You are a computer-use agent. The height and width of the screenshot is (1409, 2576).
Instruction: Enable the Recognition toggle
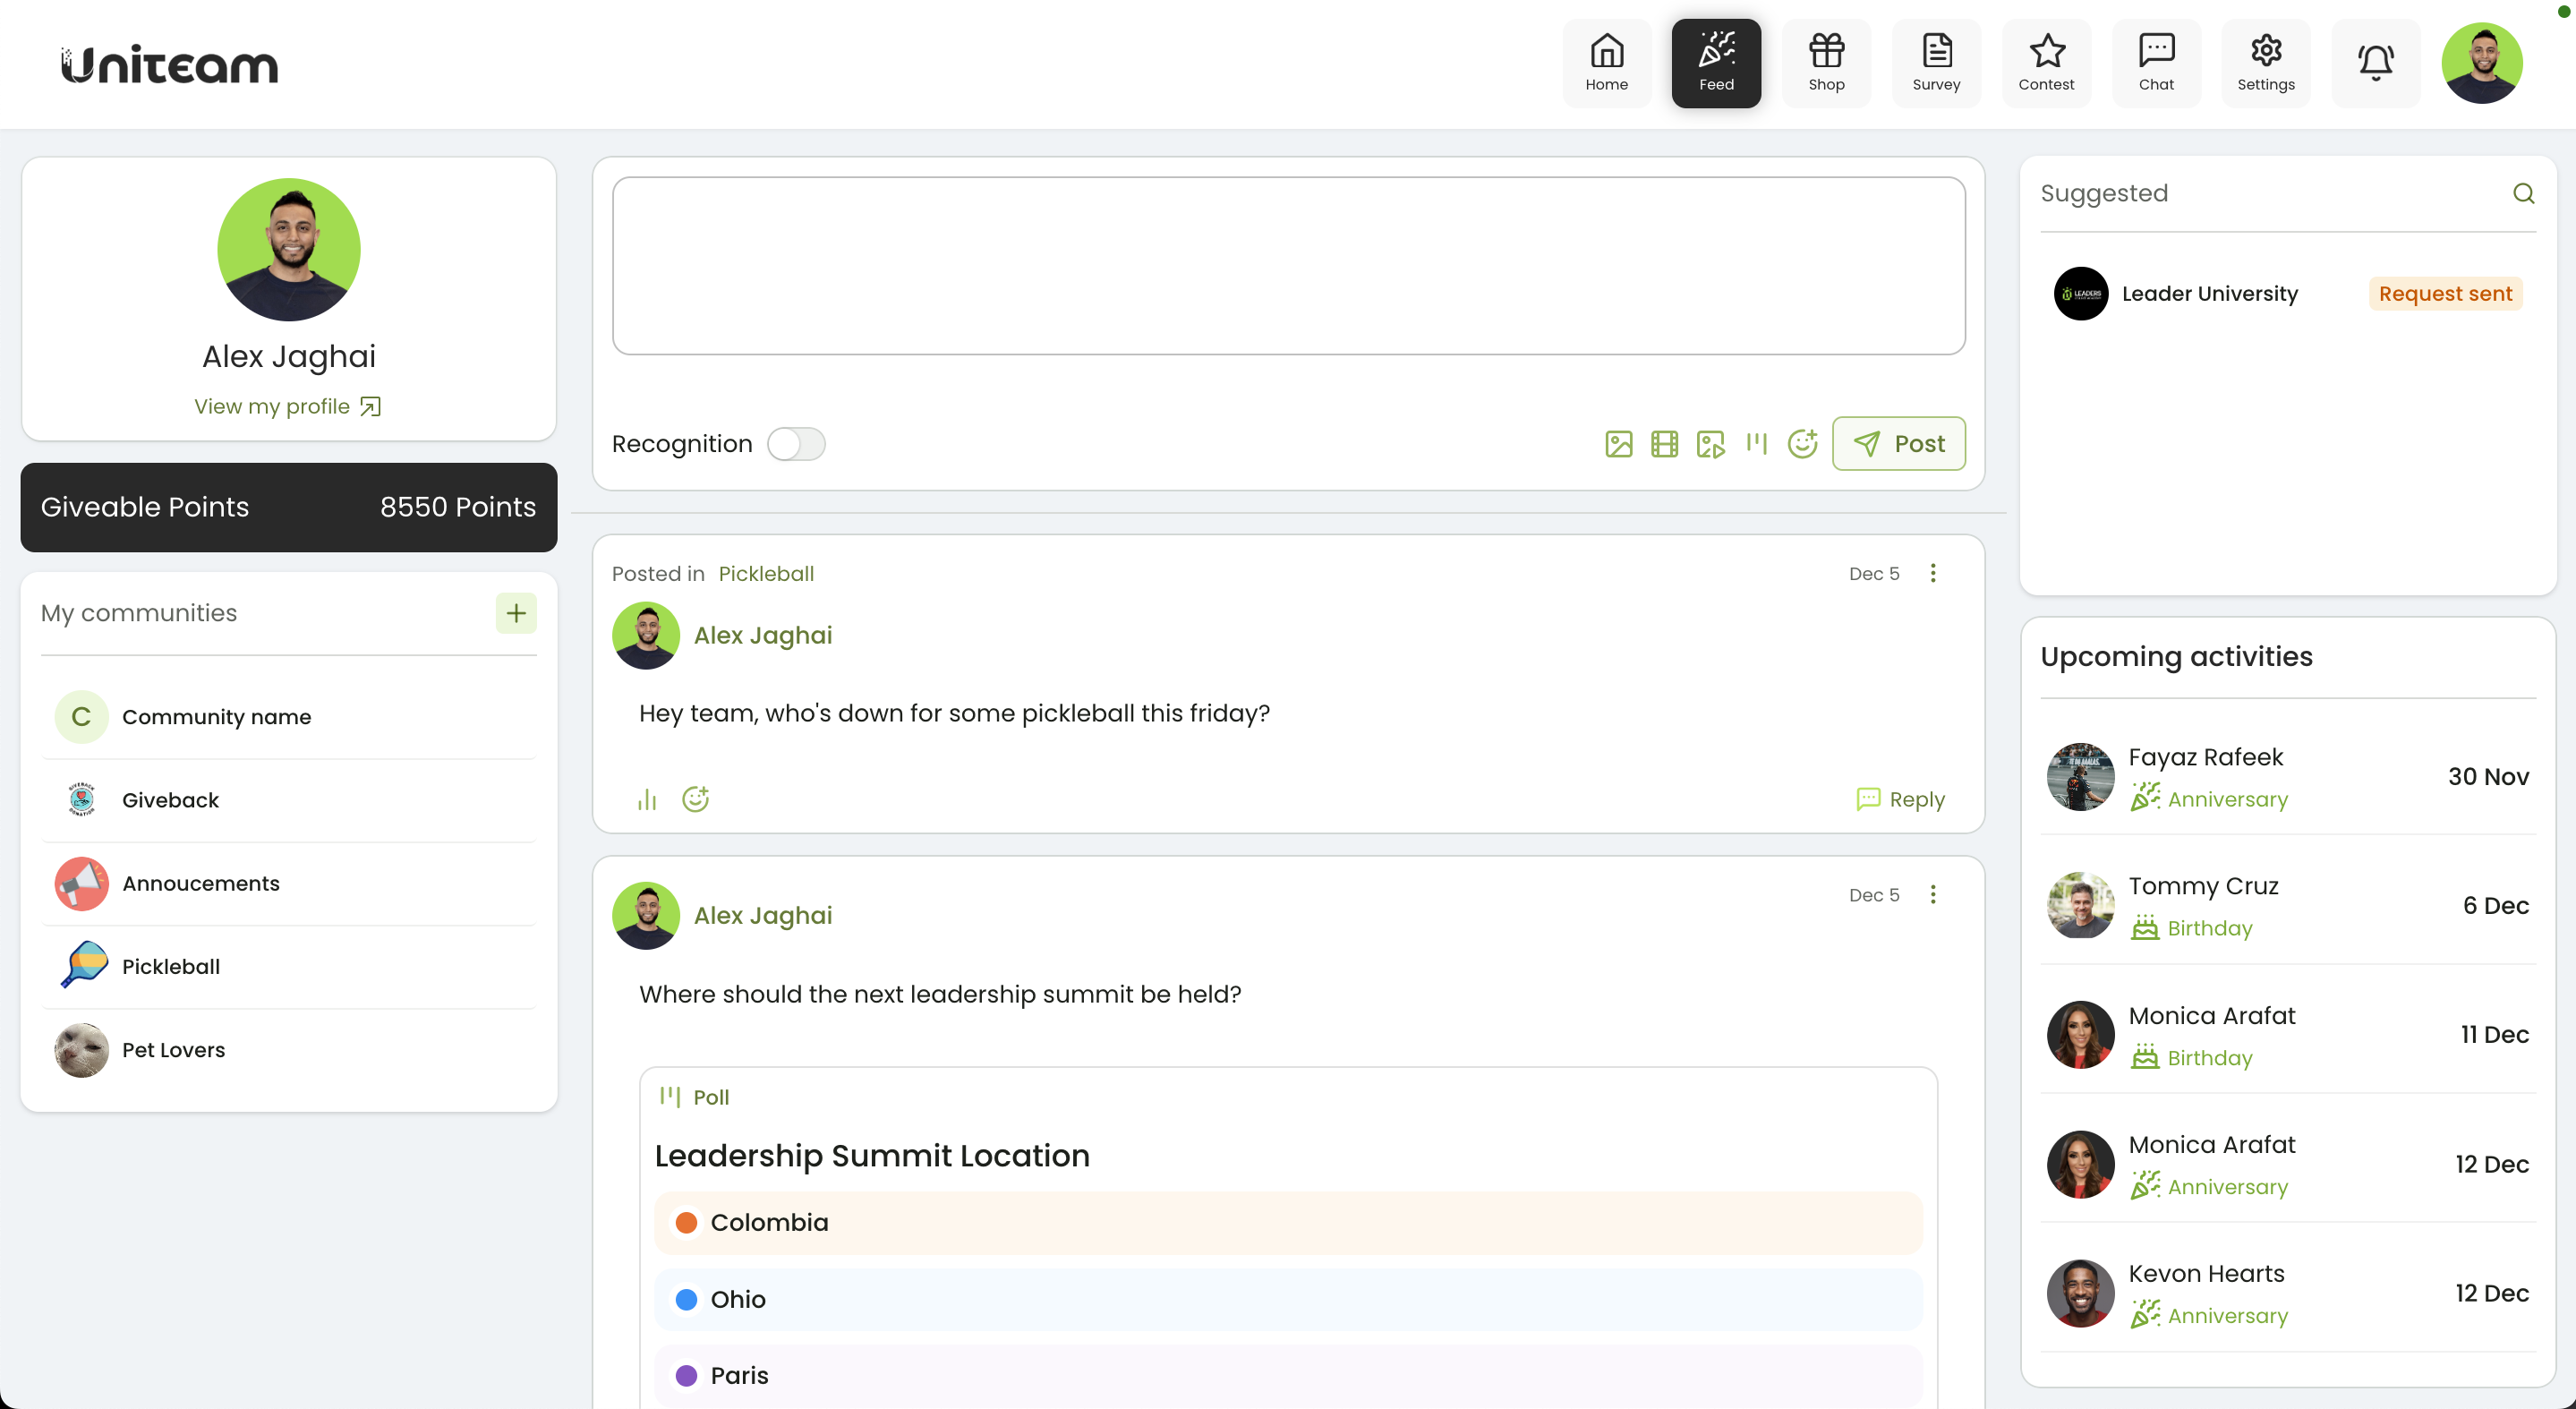(796, 443)
